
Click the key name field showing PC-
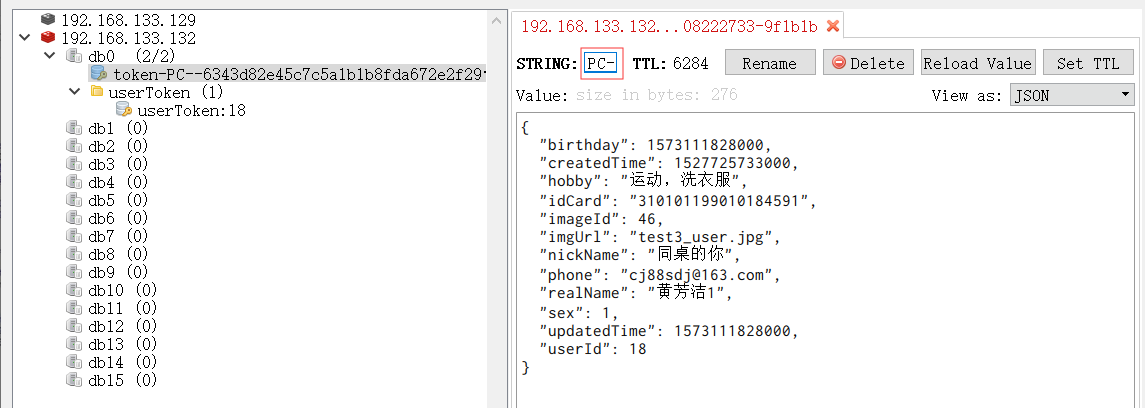(602, 63)
